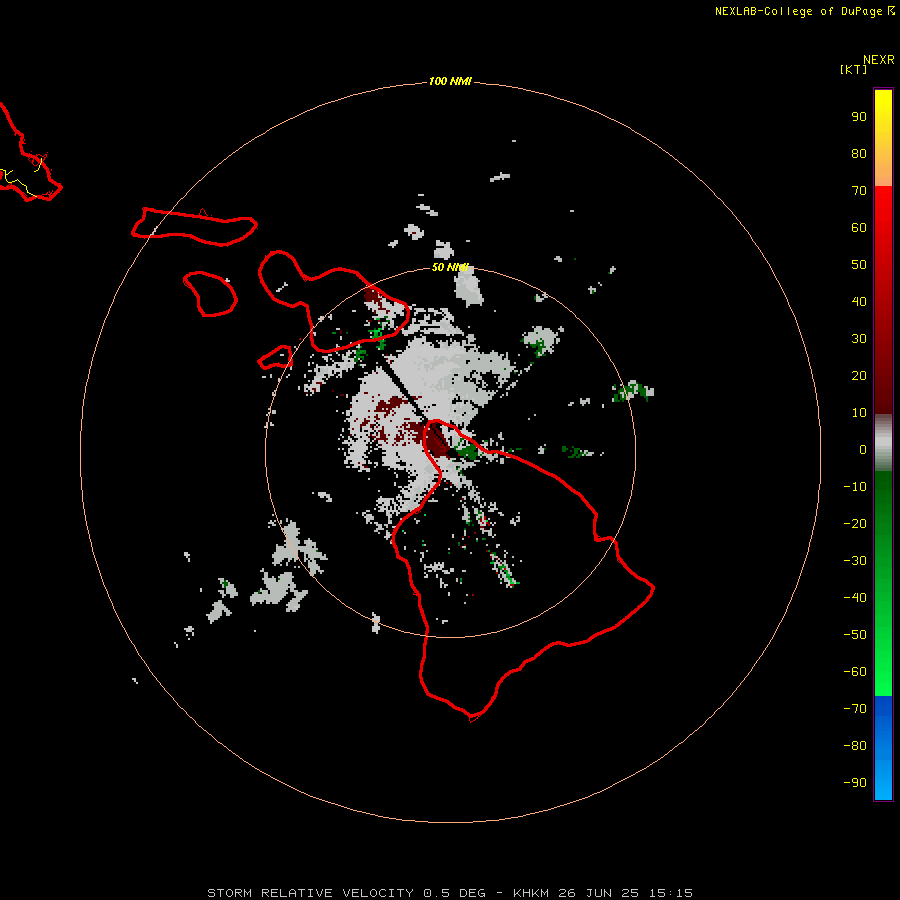Click the NEXLAB-College of DuPage credit text
This screenshot has width=900, height=900.
pyautogui.click(x=804, y=11)
